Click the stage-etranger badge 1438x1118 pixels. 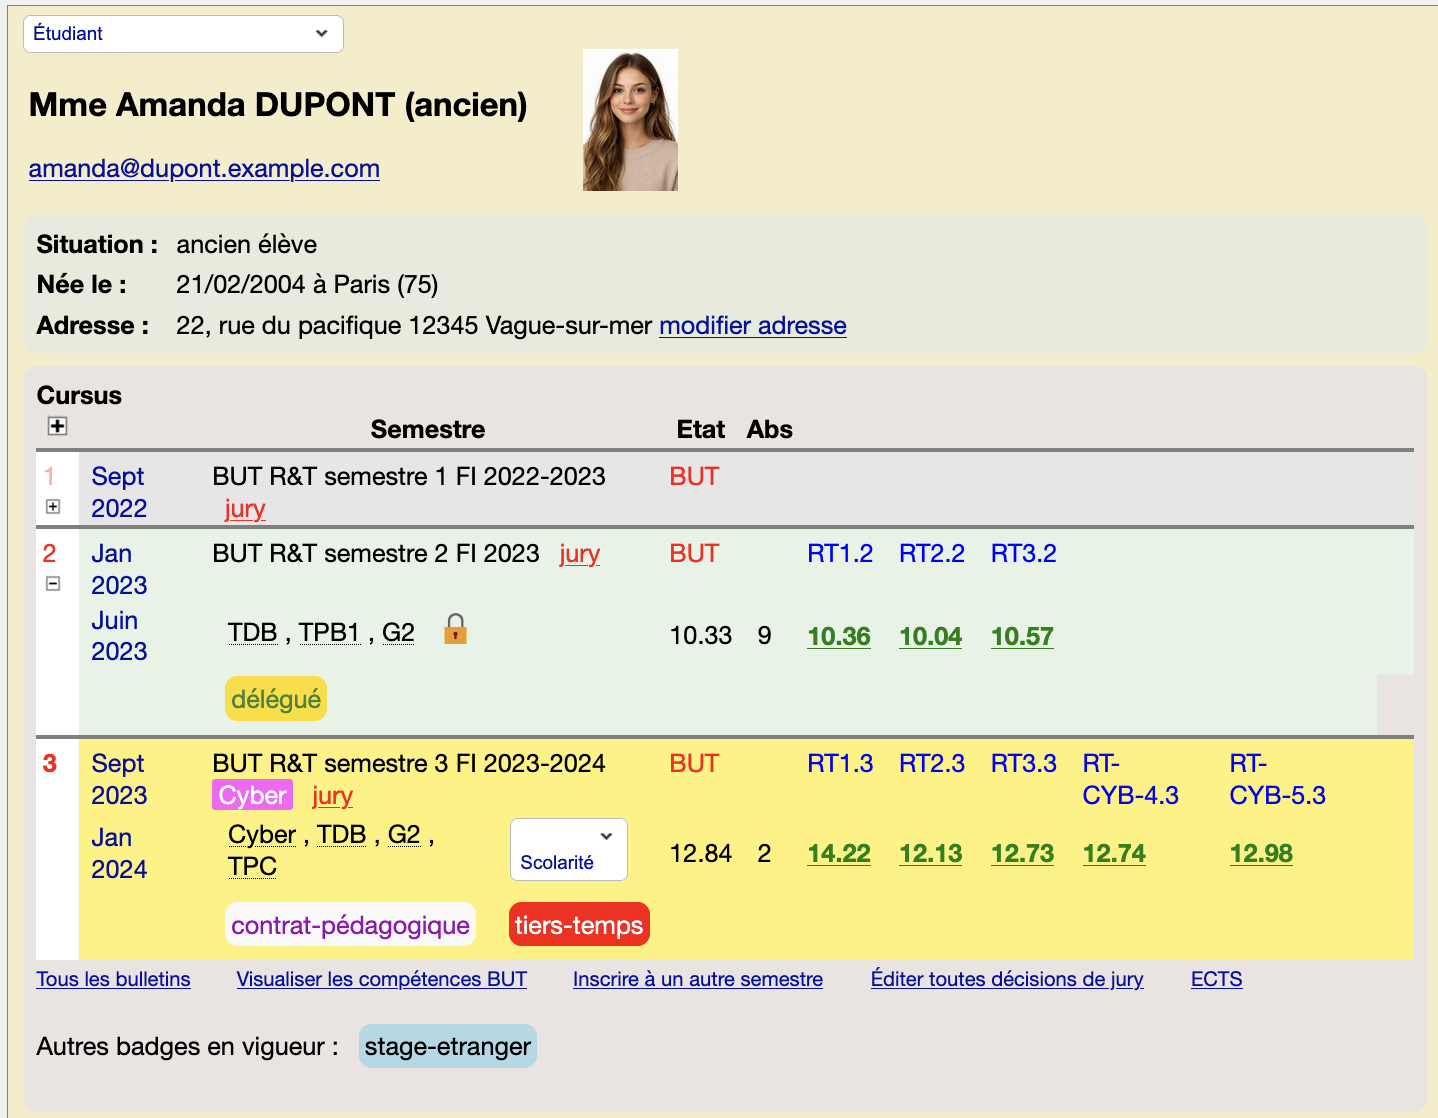coord(447,1047)
